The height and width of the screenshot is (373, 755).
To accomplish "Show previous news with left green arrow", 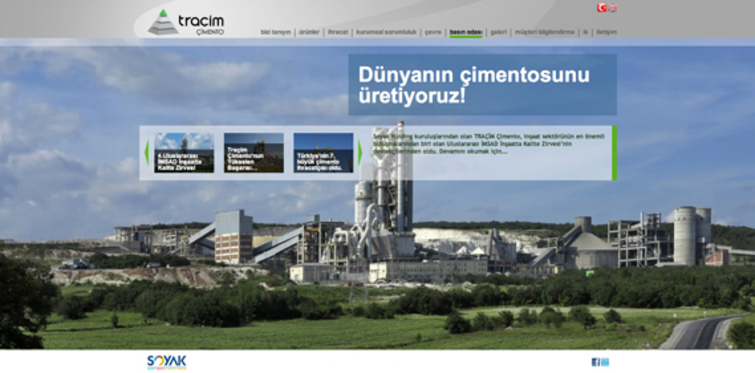I will [147, 153].
